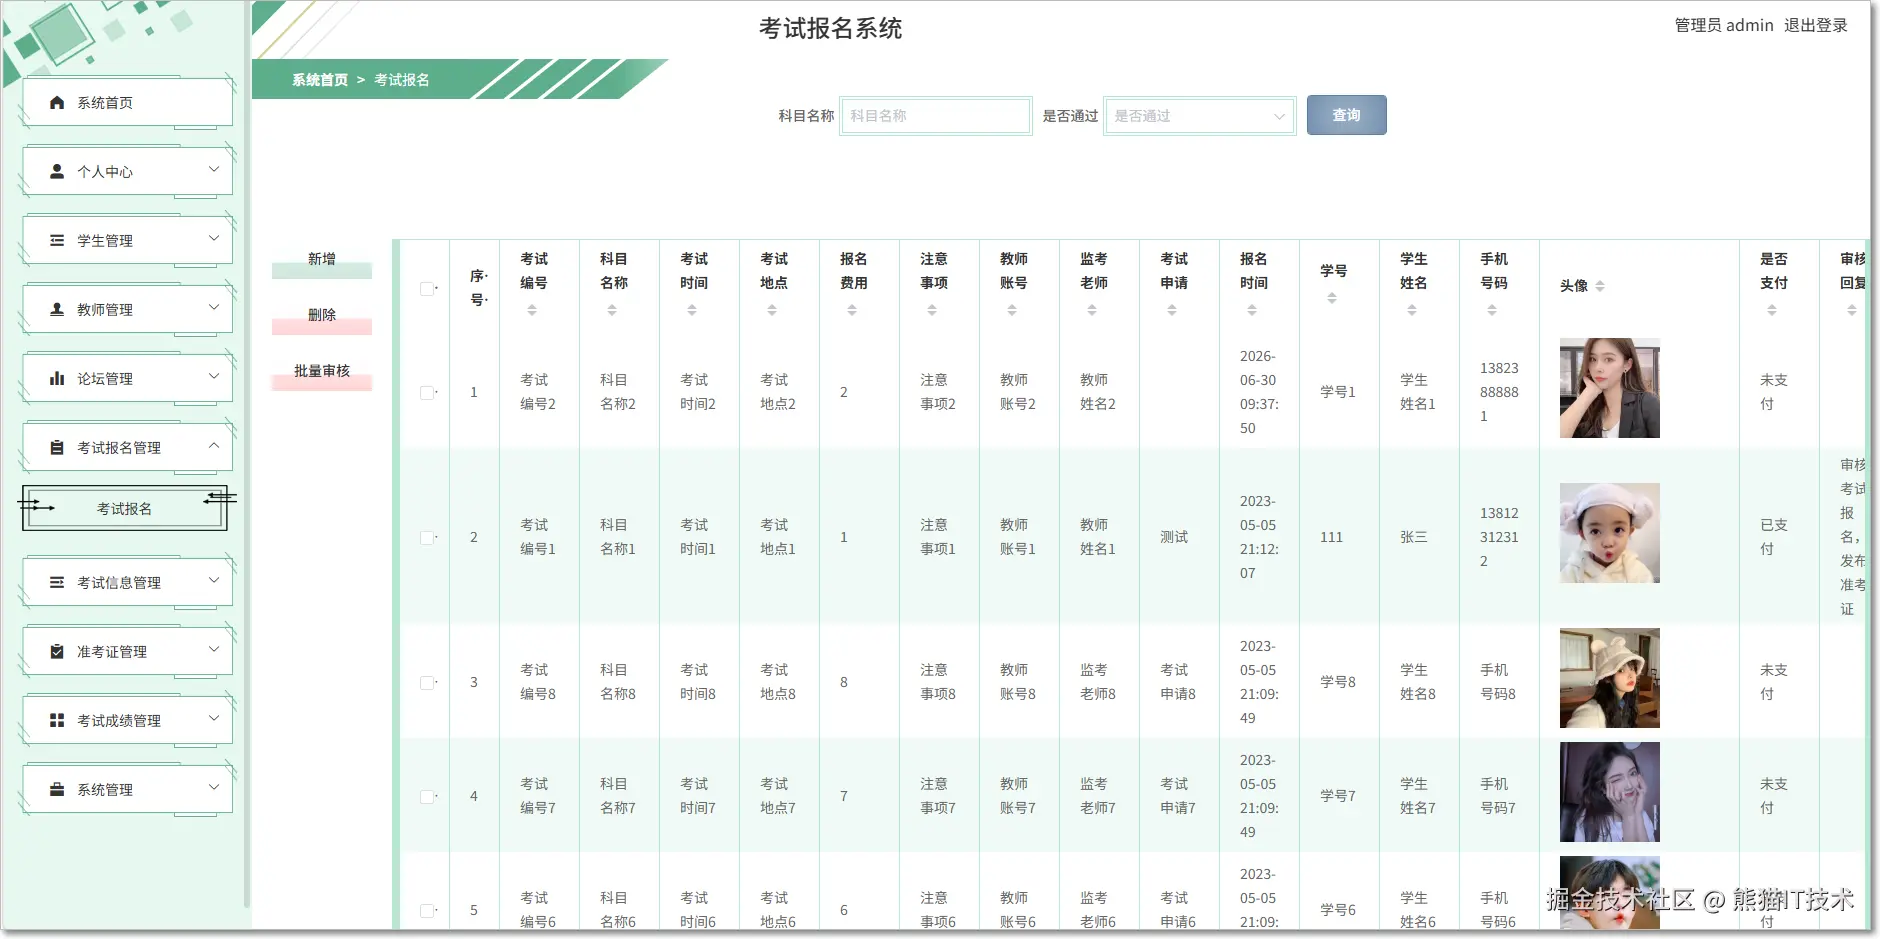This screenshot has height=939, width=1880.
Task: Check the checkbox for row 2
Action: coord(427,538)
